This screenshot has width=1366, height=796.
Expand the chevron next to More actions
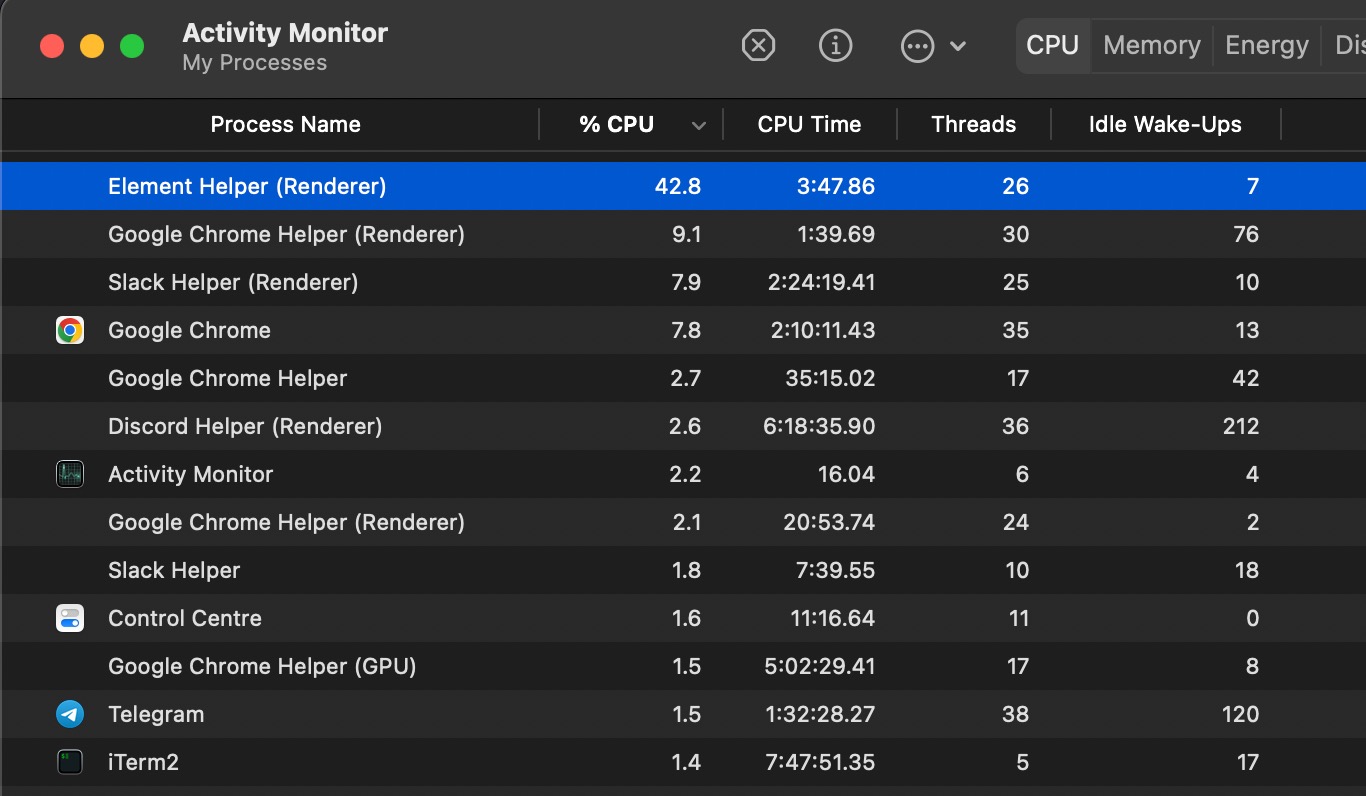point(958,46)
